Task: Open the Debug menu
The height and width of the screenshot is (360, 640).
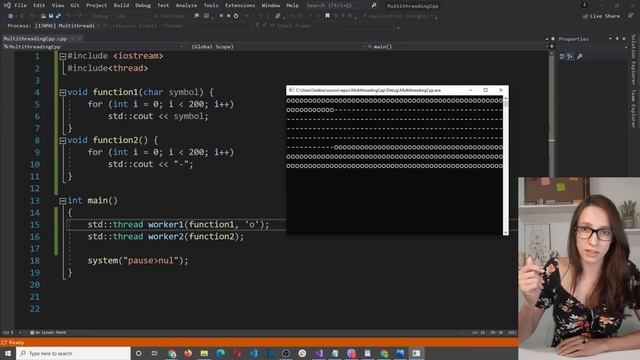Action: (x=143, y=5)
